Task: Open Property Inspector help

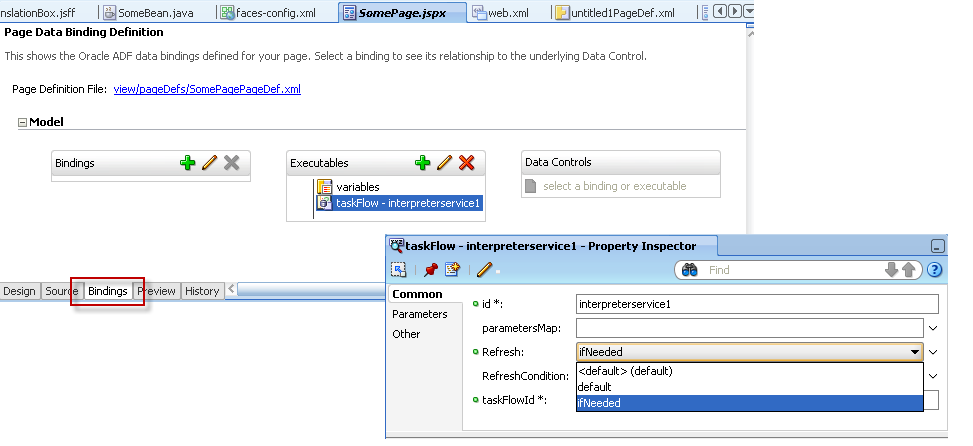Action: [x=935, y=270]
